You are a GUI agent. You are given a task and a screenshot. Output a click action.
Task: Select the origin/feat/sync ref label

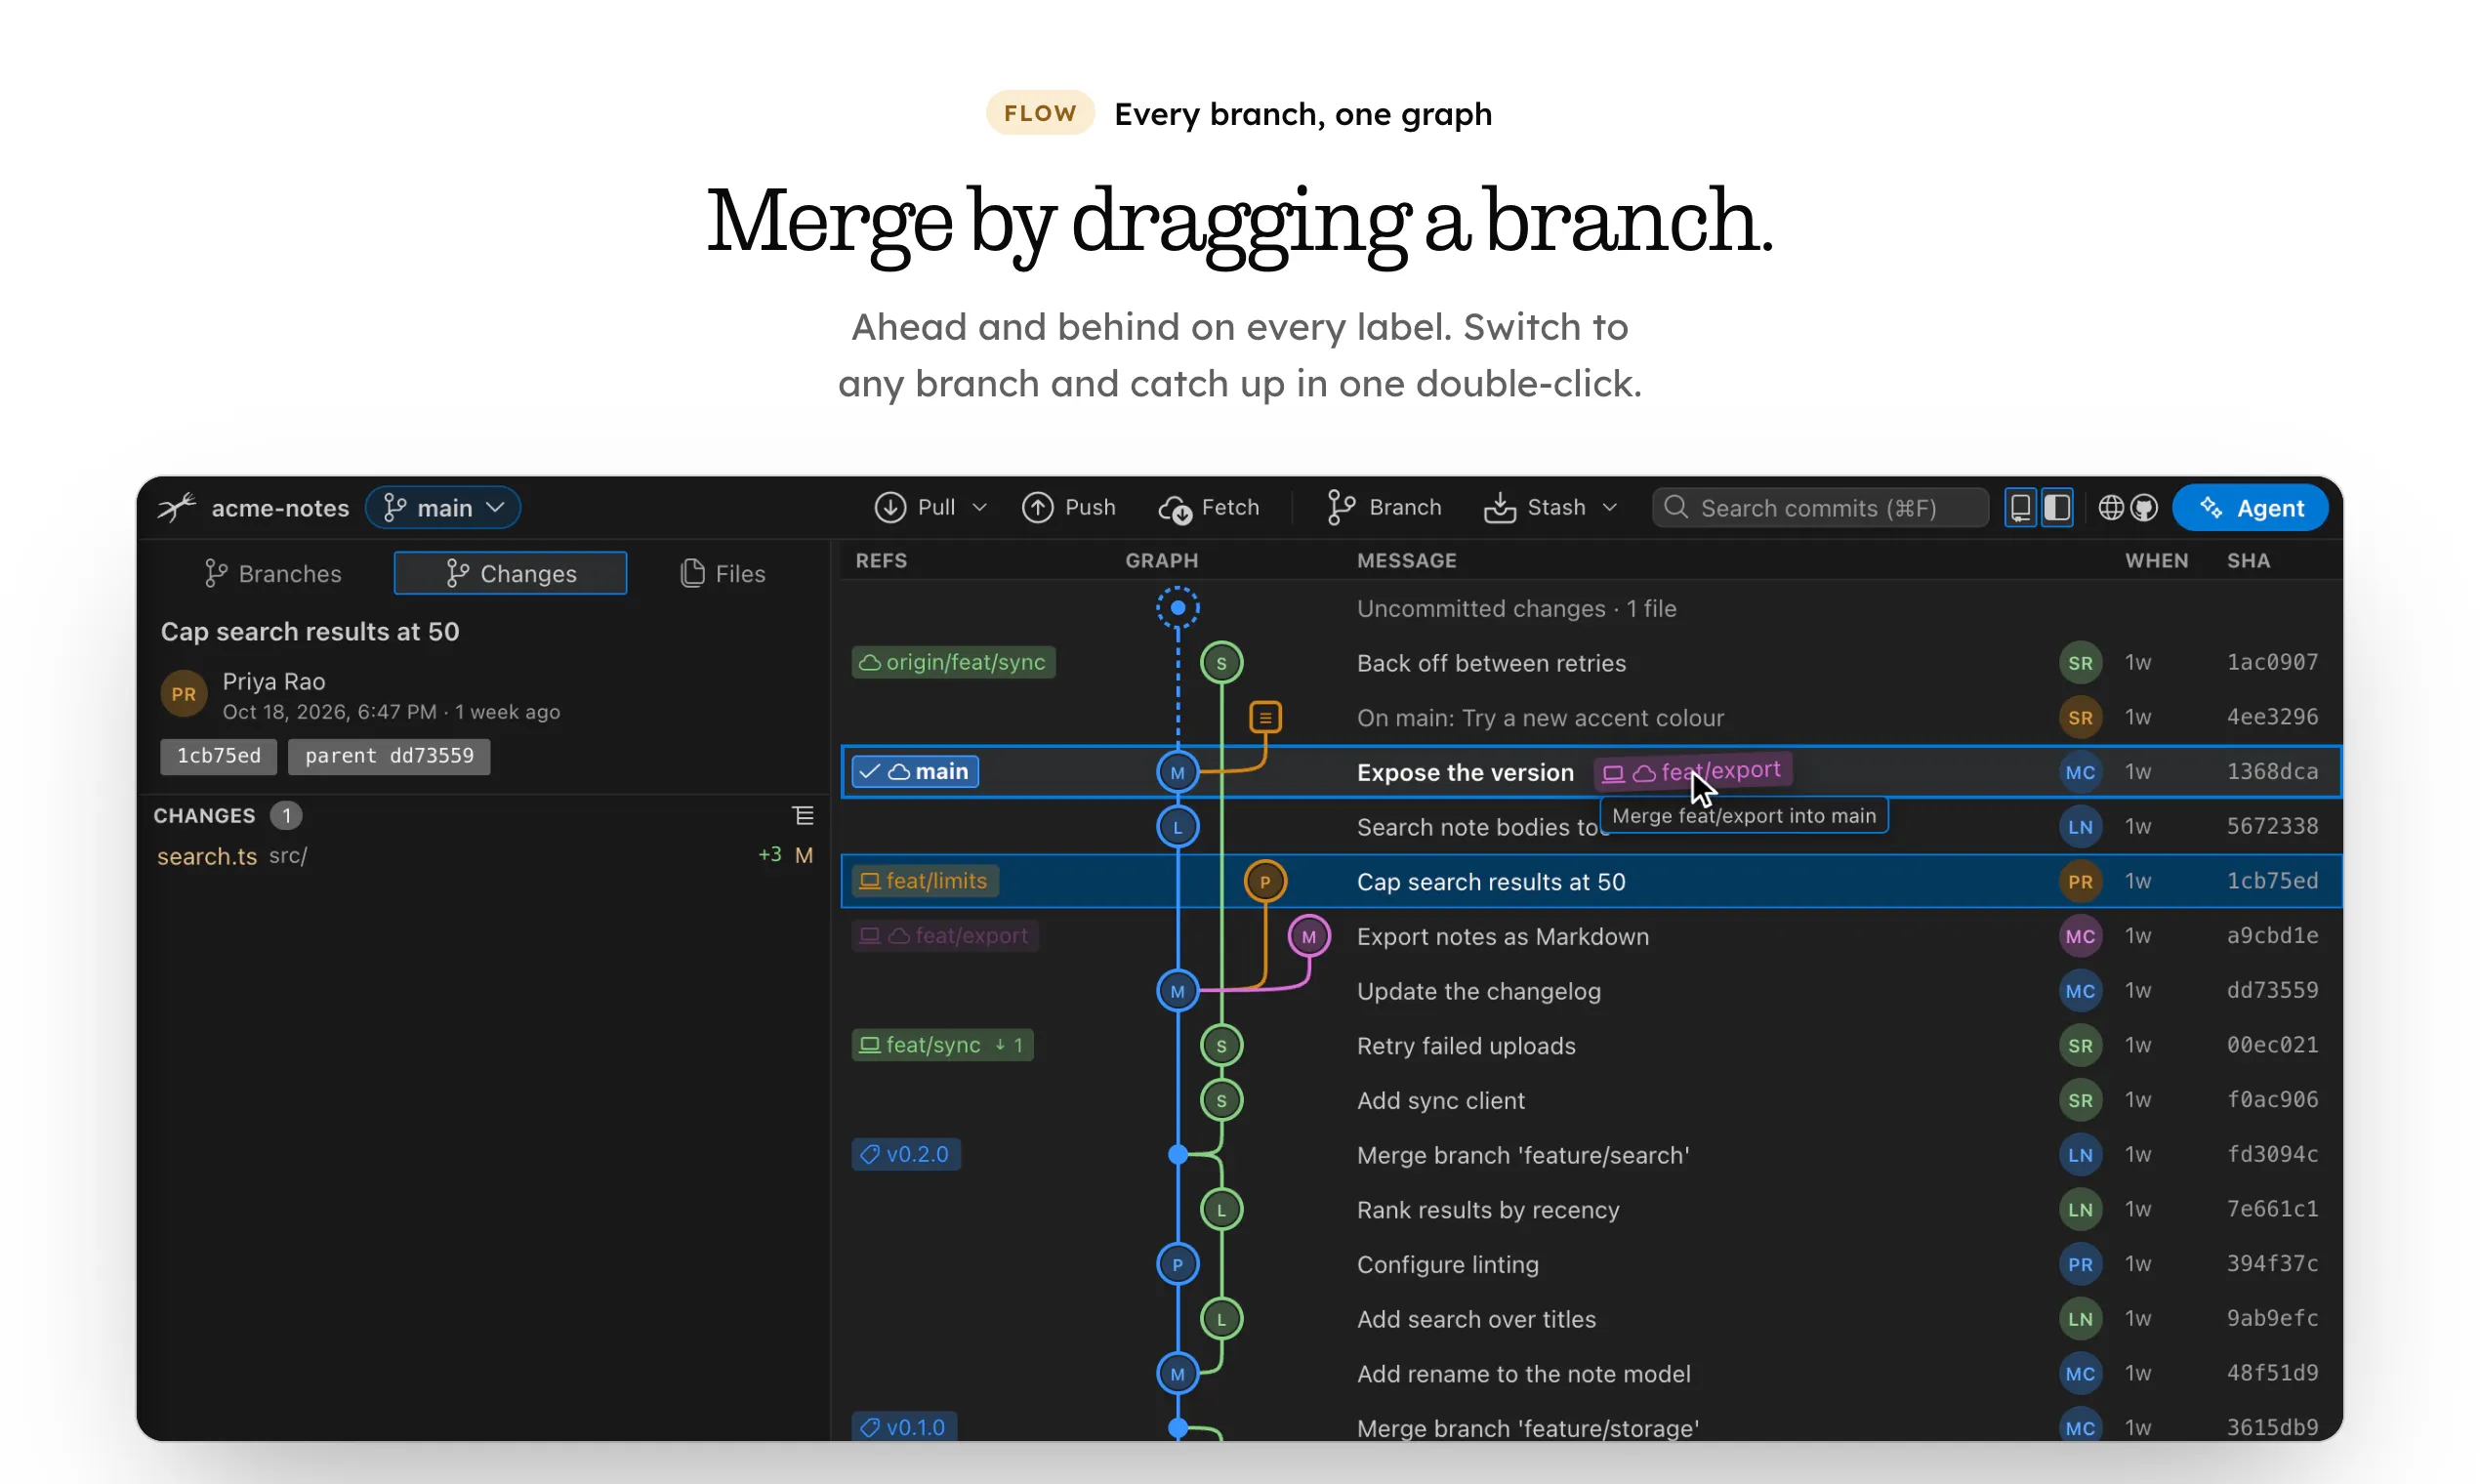(x=953, y=662)
